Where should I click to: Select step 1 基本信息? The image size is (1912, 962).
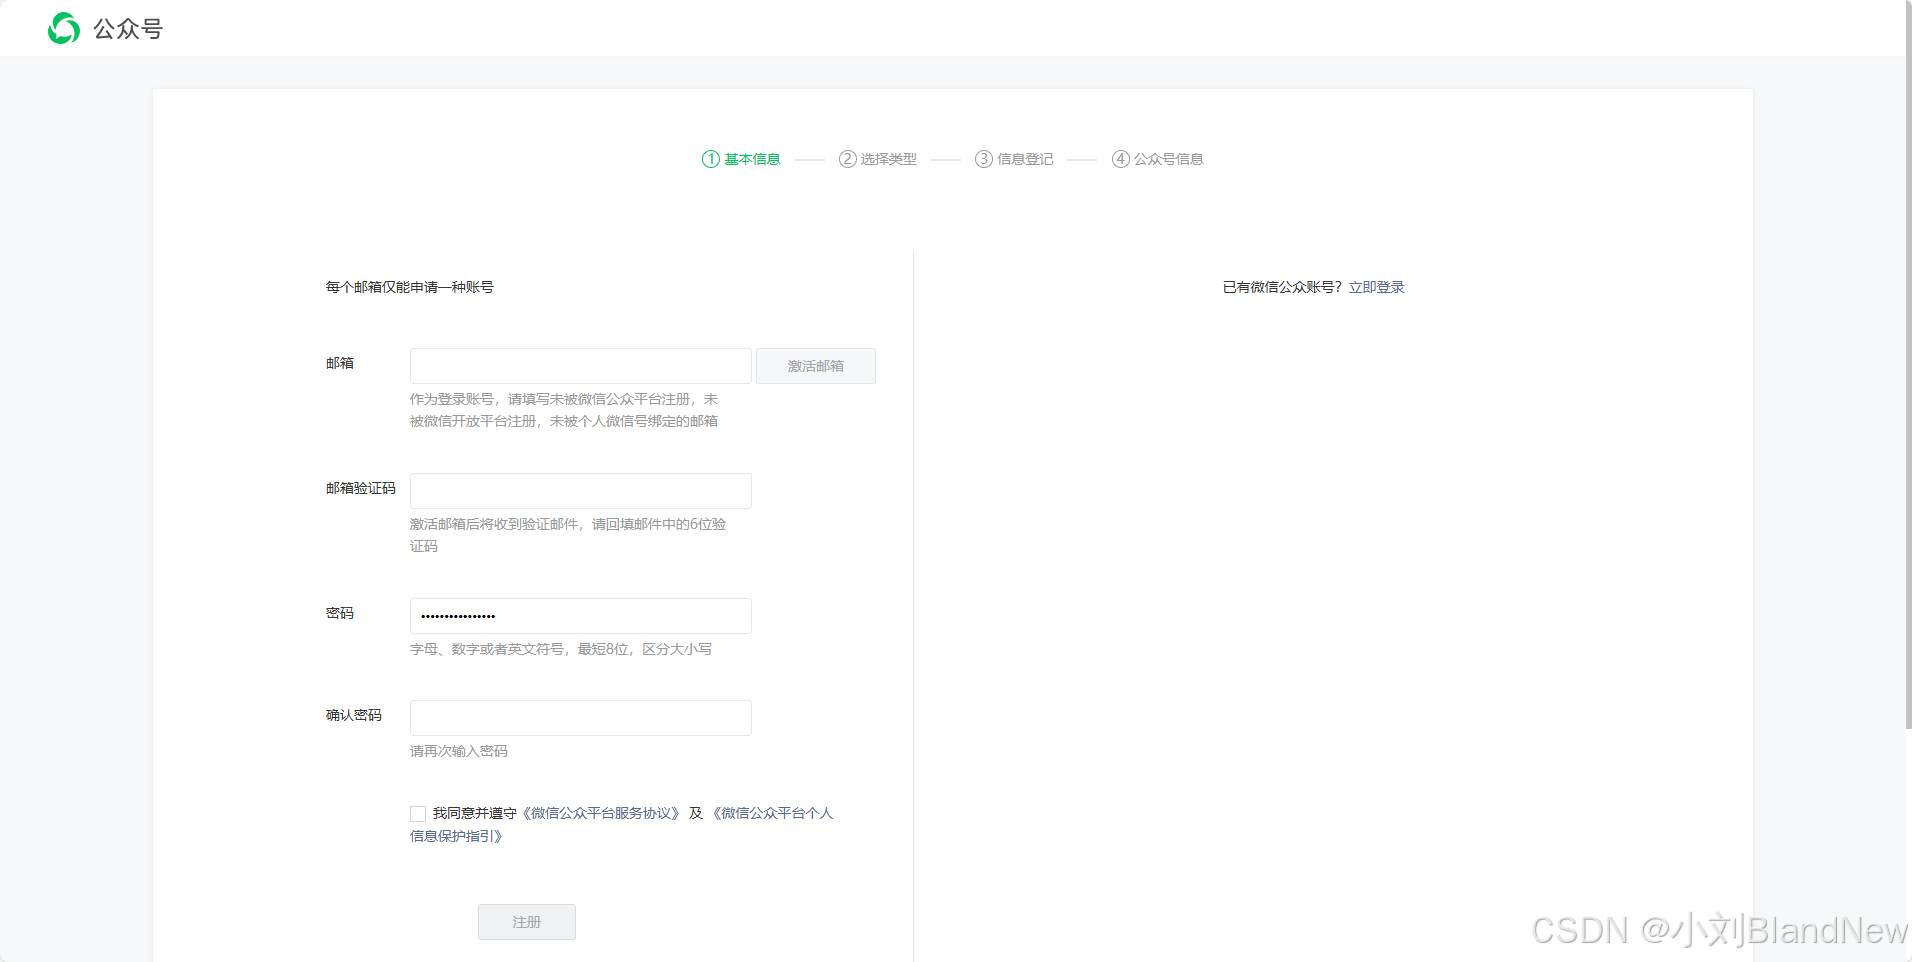click(741, 159)
